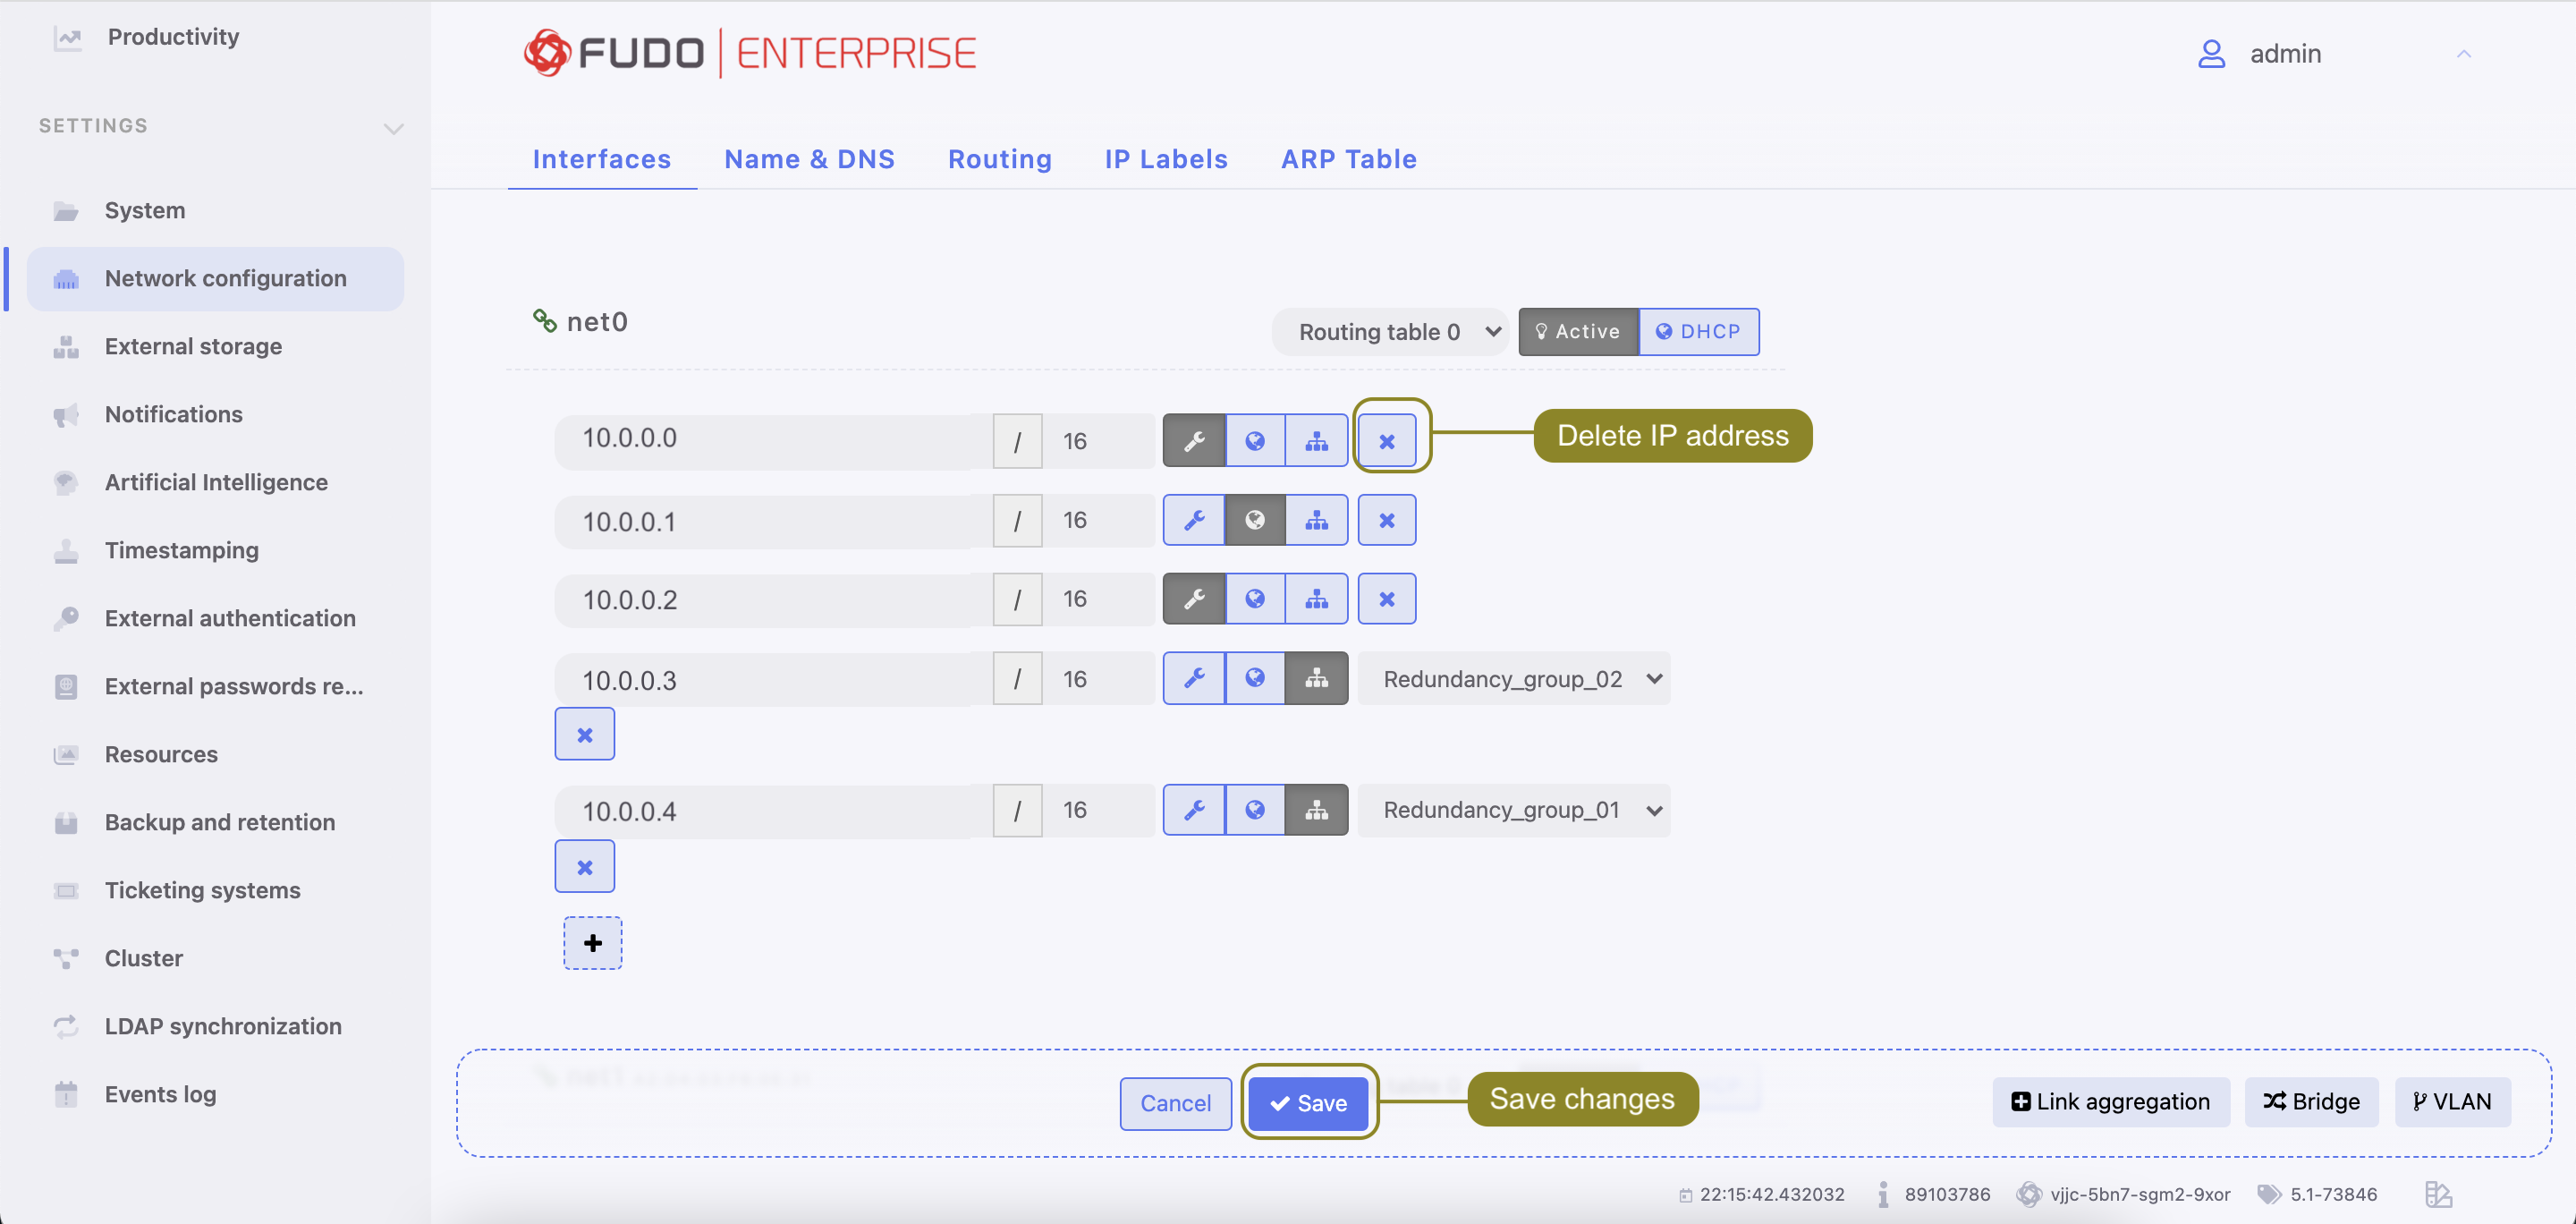Switch to the Interfaces tab

coord(602,159)
